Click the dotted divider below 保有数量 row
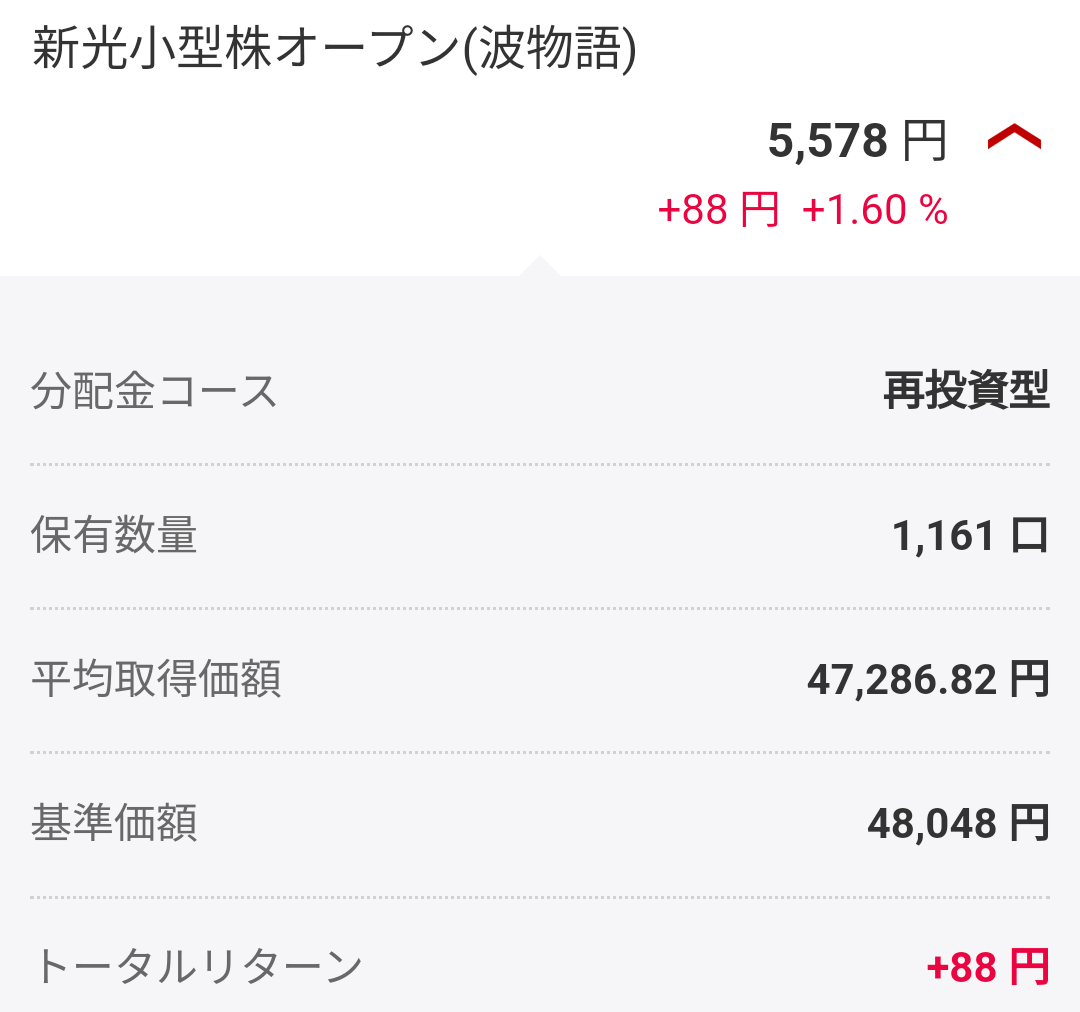The width and height of the screenshot is (1080, 1012). coord(540,608)
